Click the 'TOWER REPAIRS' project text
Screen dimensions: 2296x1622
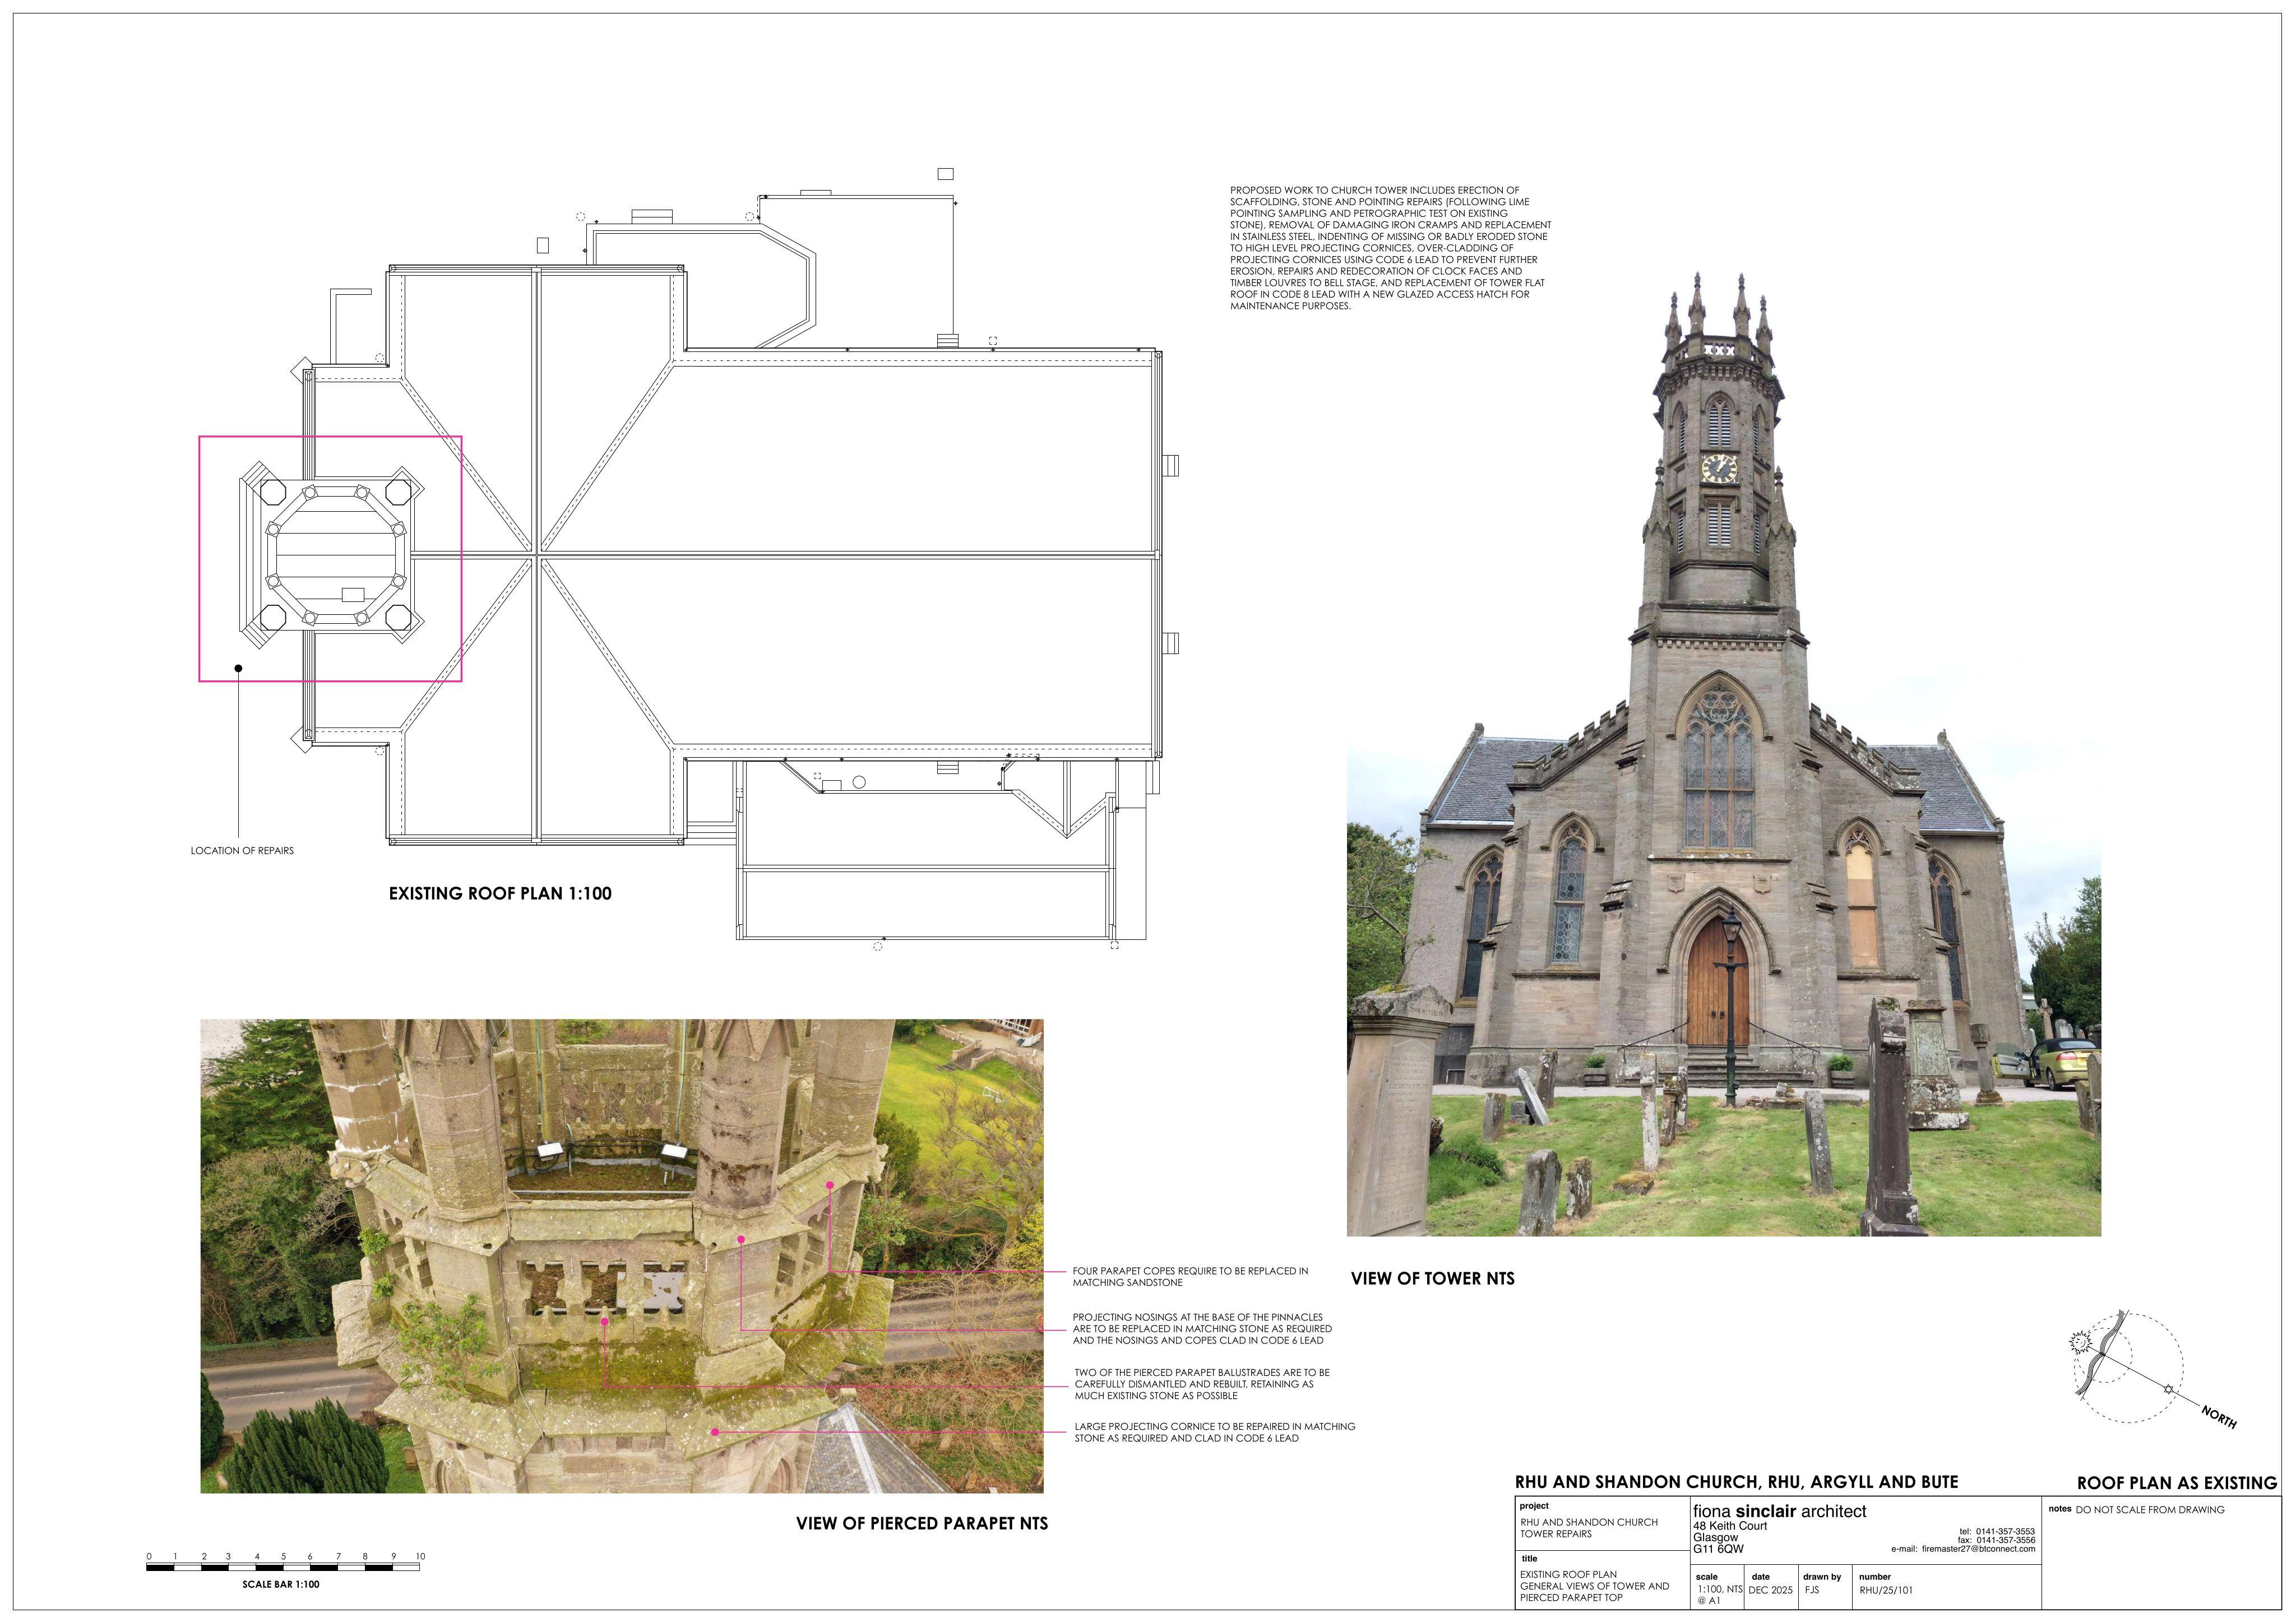pos(1556,1534)
